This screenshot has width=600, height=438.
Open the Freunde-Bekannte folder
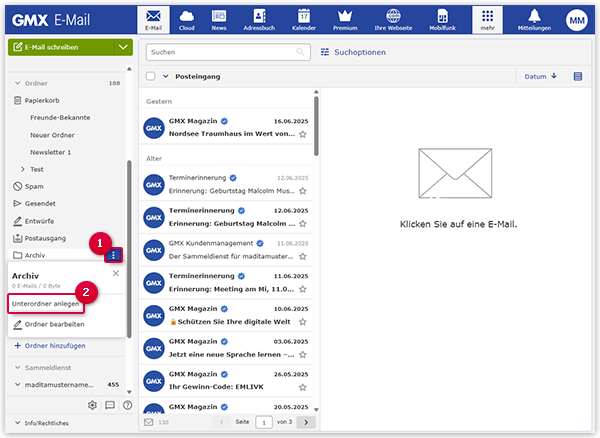click(60, 117)
